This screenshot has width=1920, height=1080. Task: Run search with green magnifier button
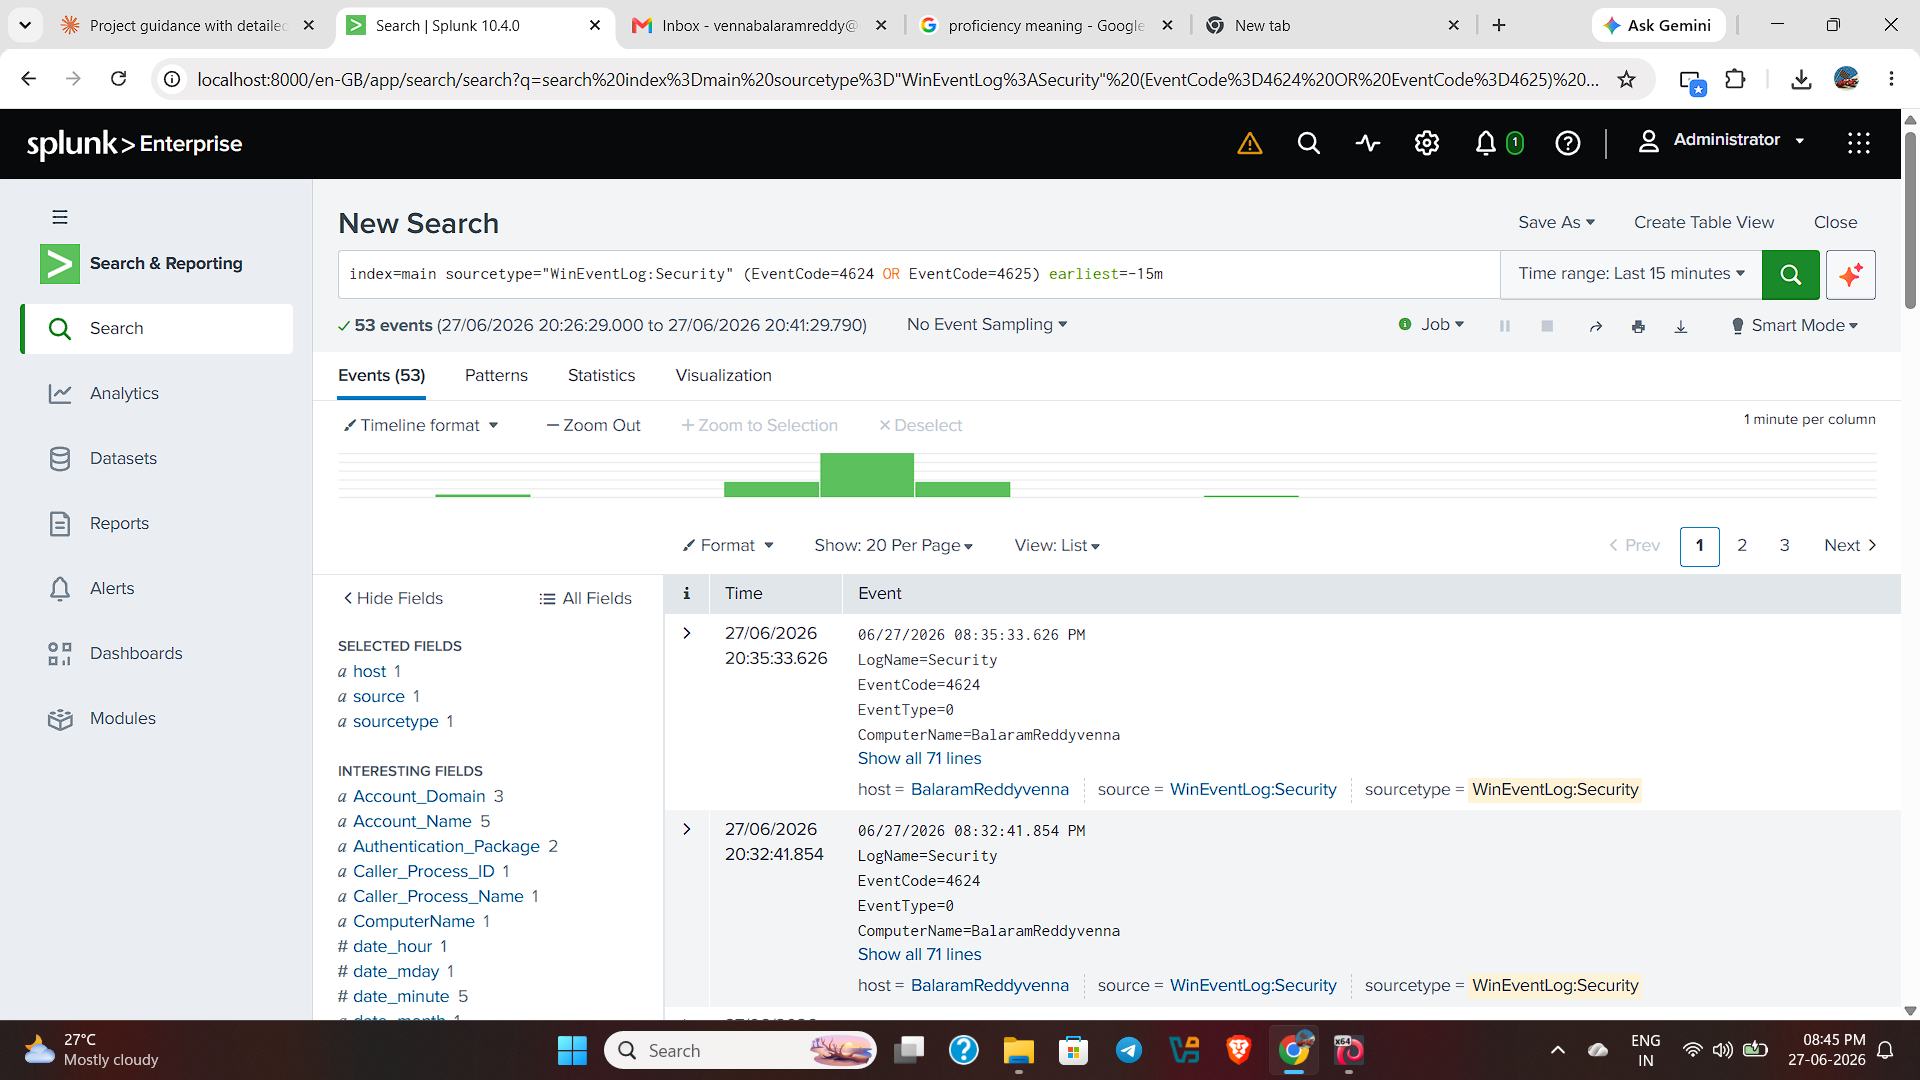click(x=1791, y=274)
